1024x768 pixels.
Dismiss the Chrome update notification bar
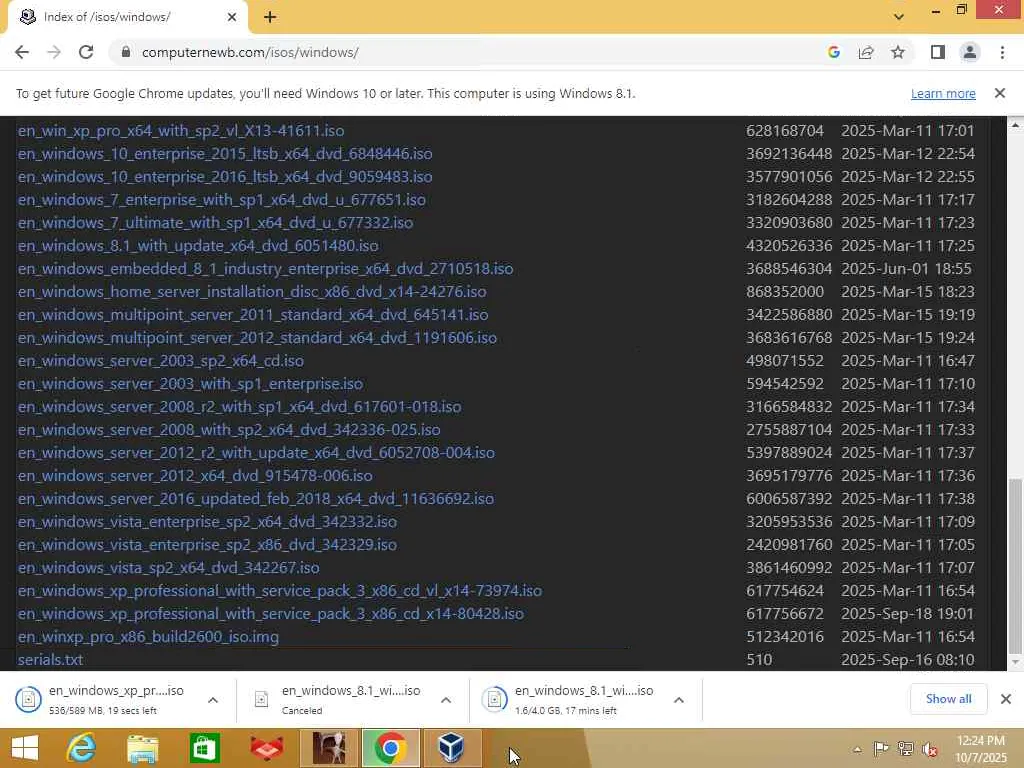[x=999, y=93]
